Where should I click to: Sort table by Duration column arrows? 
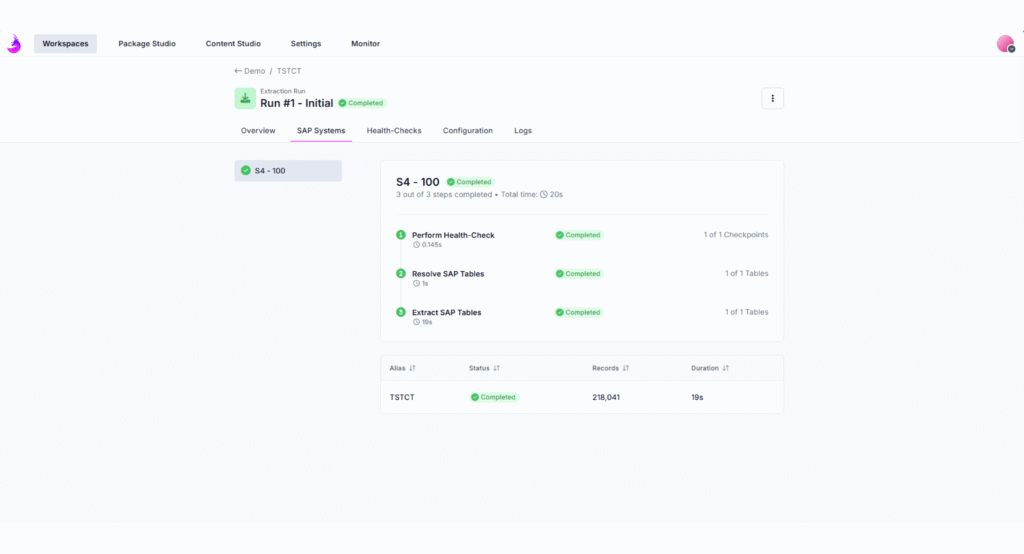[726, 368]
